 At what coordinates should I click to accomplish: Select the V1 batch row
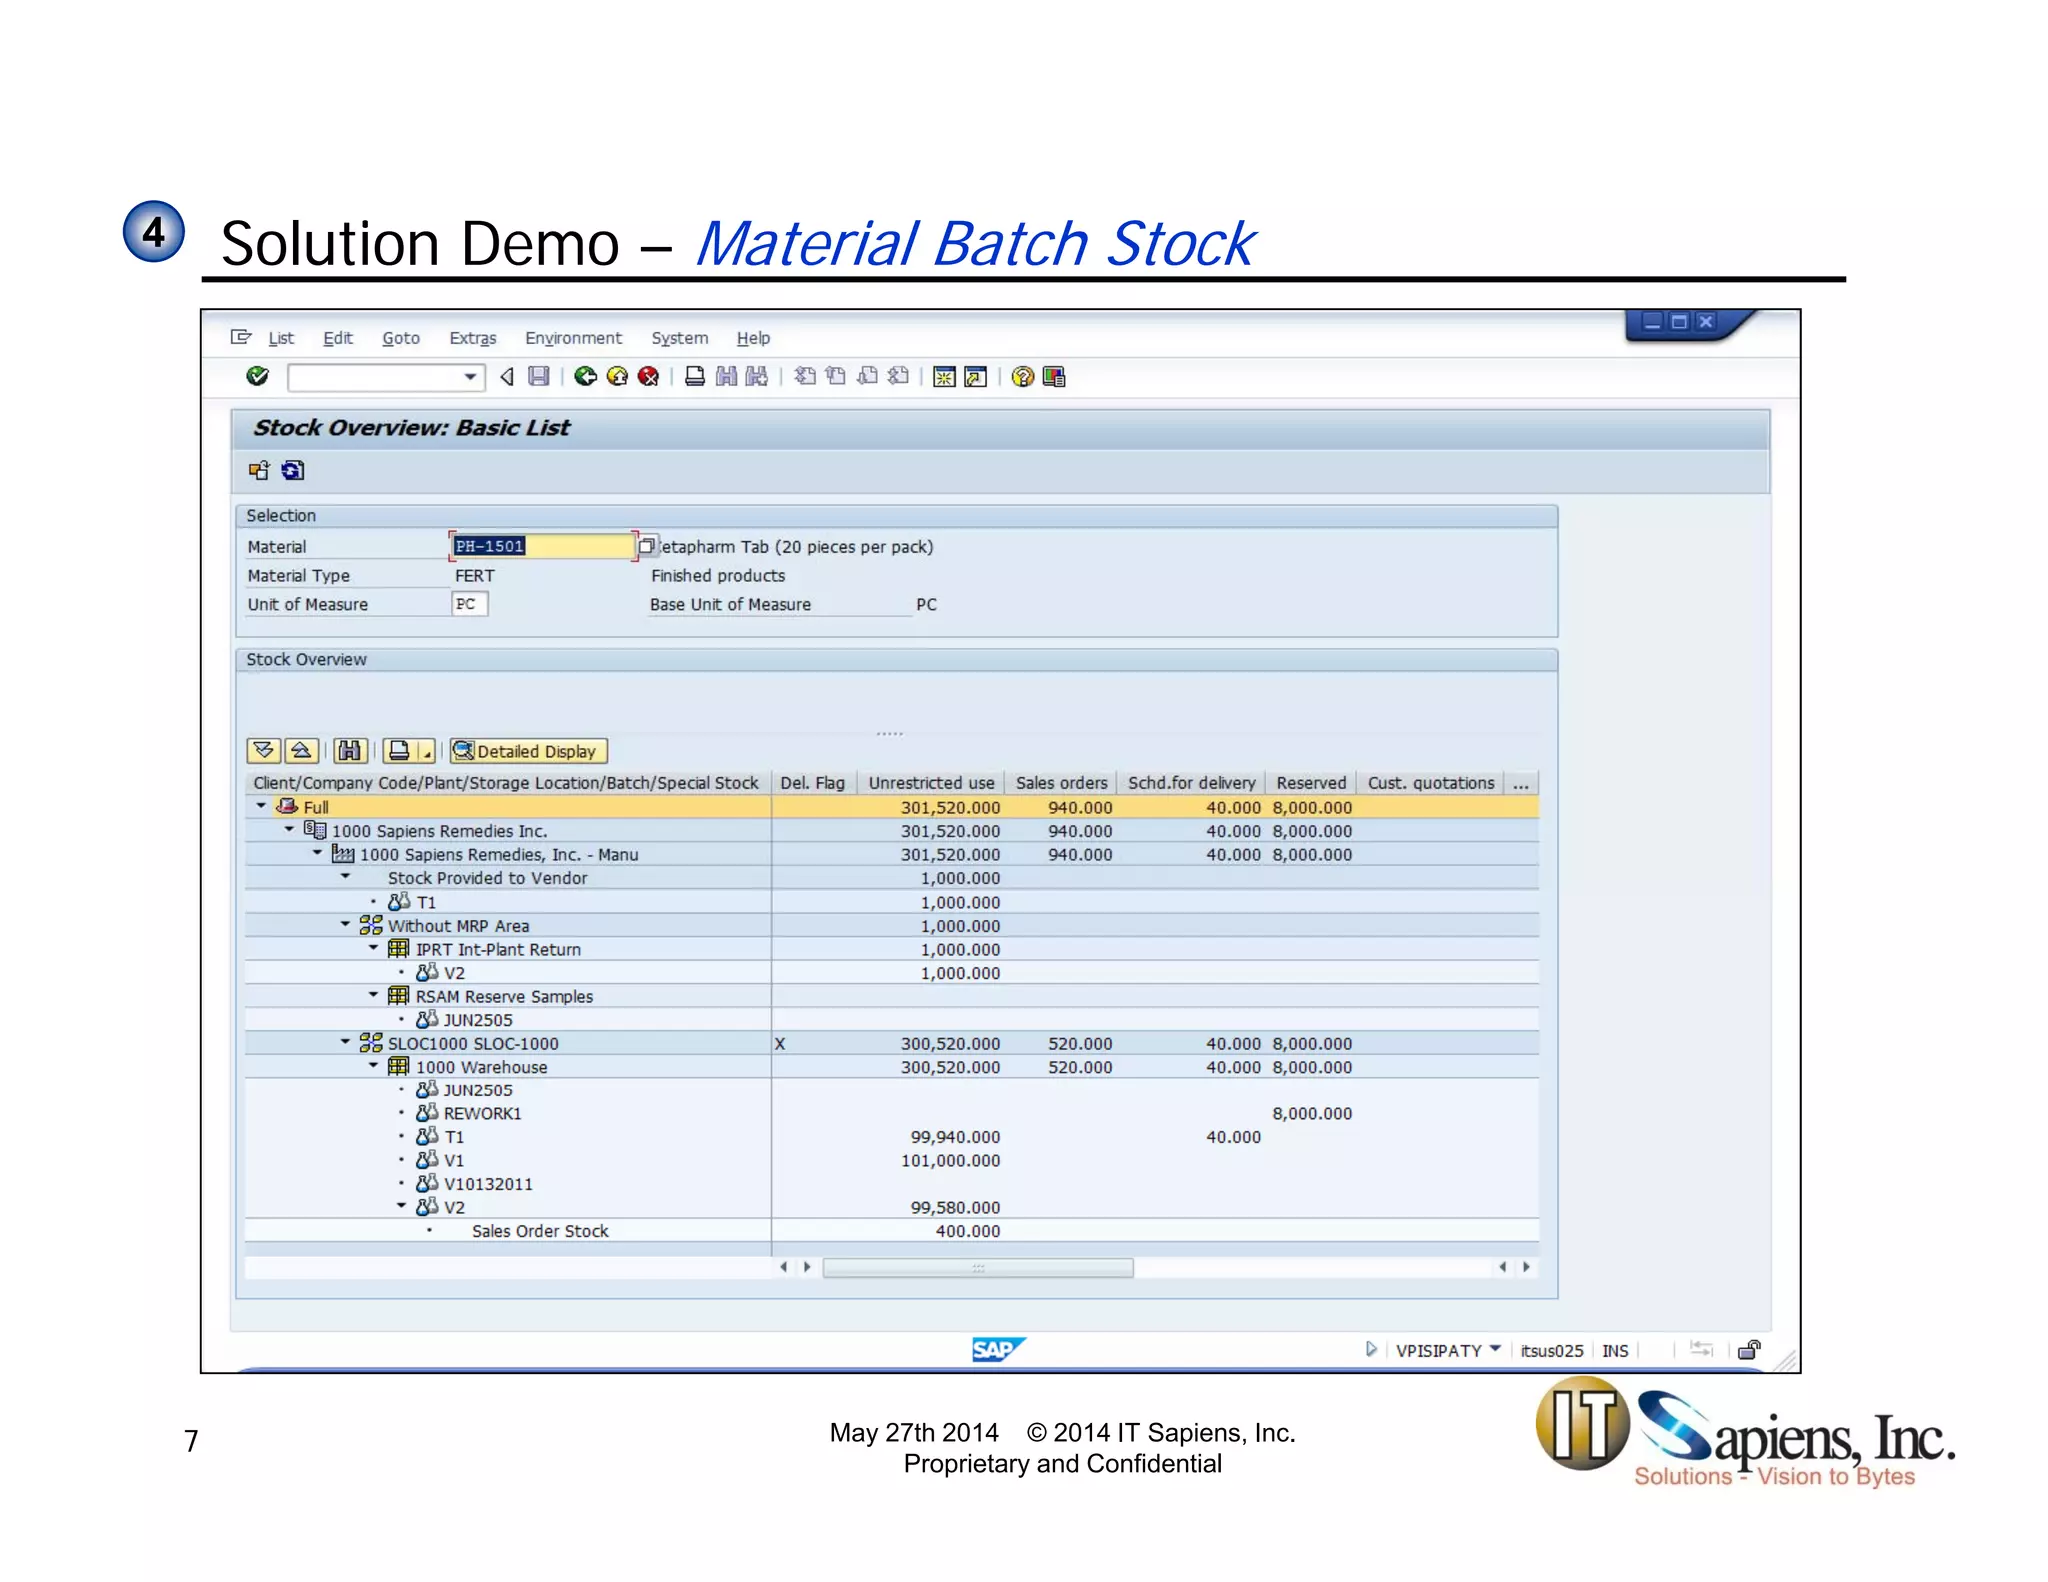892,1160
